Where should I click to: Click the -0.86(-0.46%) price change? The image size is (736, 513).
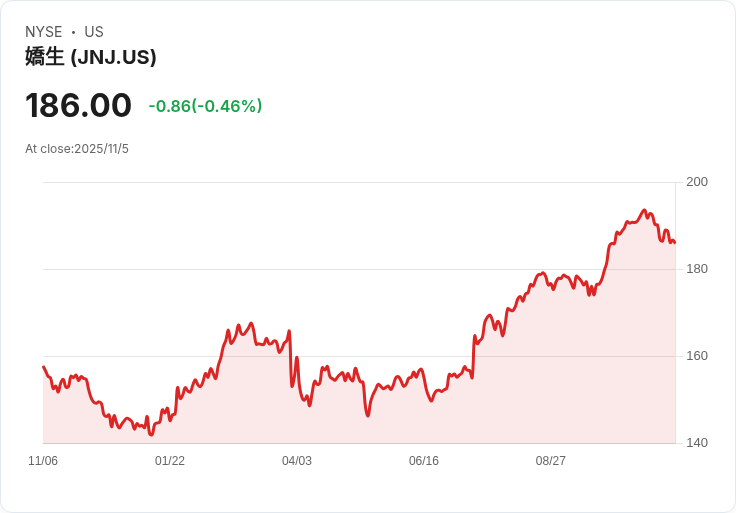[205, 106]
